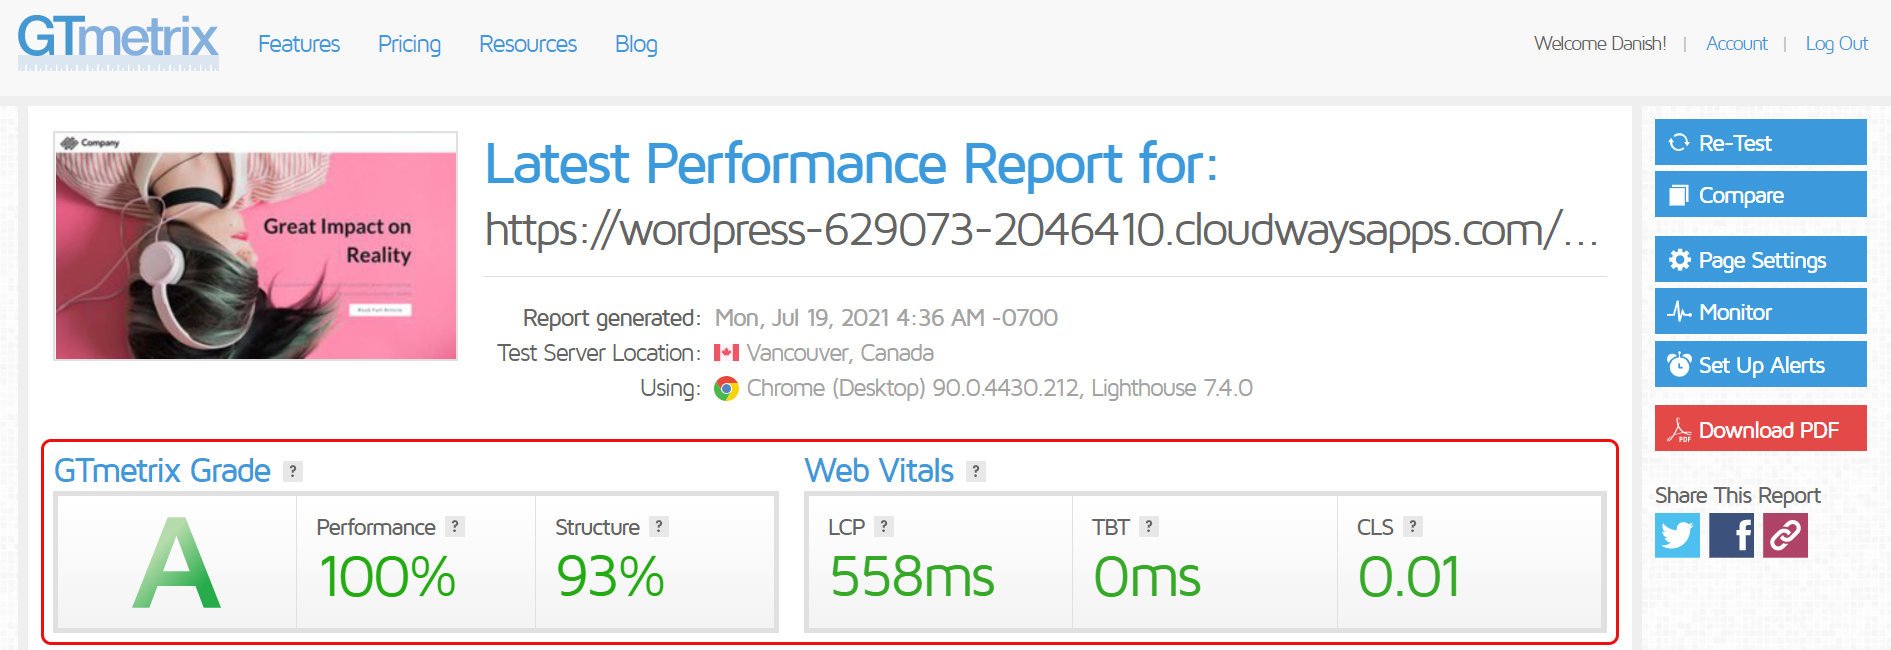
Task: Share report on Twitter icon
Action: pyautogui.click(x=1677, y=535)
